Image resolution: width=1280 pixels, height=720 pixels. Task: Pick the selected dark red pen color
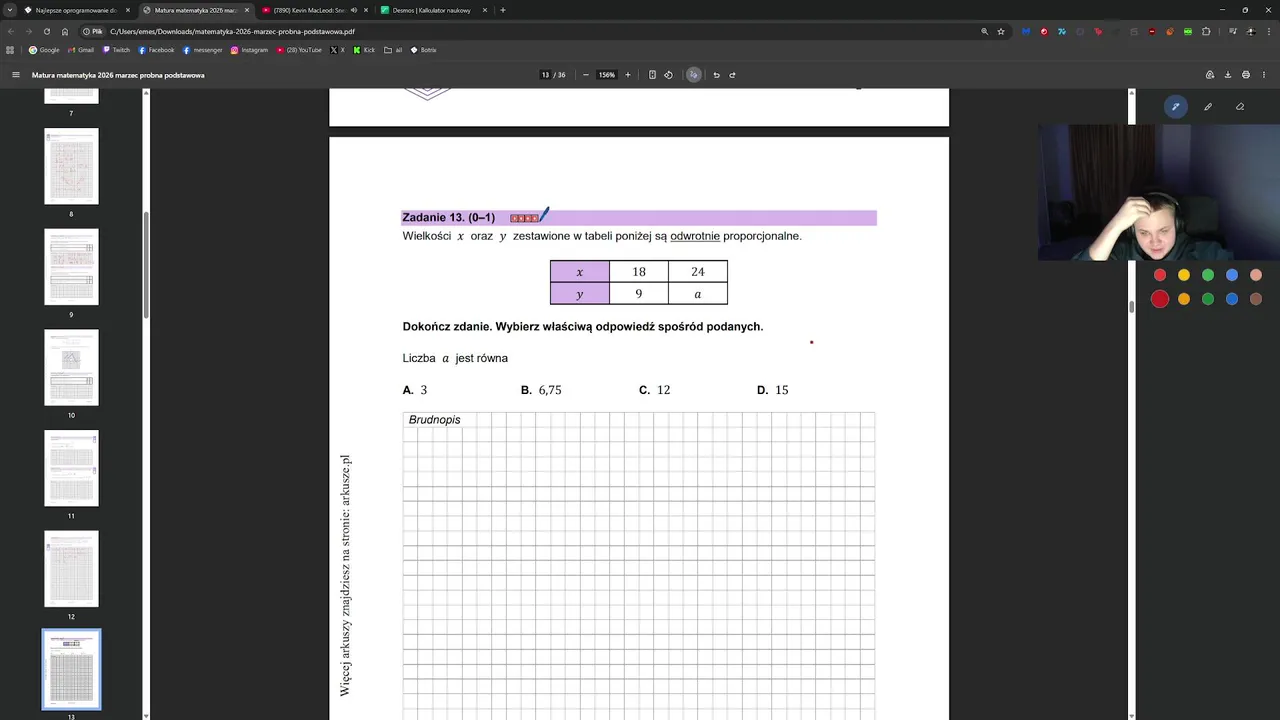point(1160,299)
